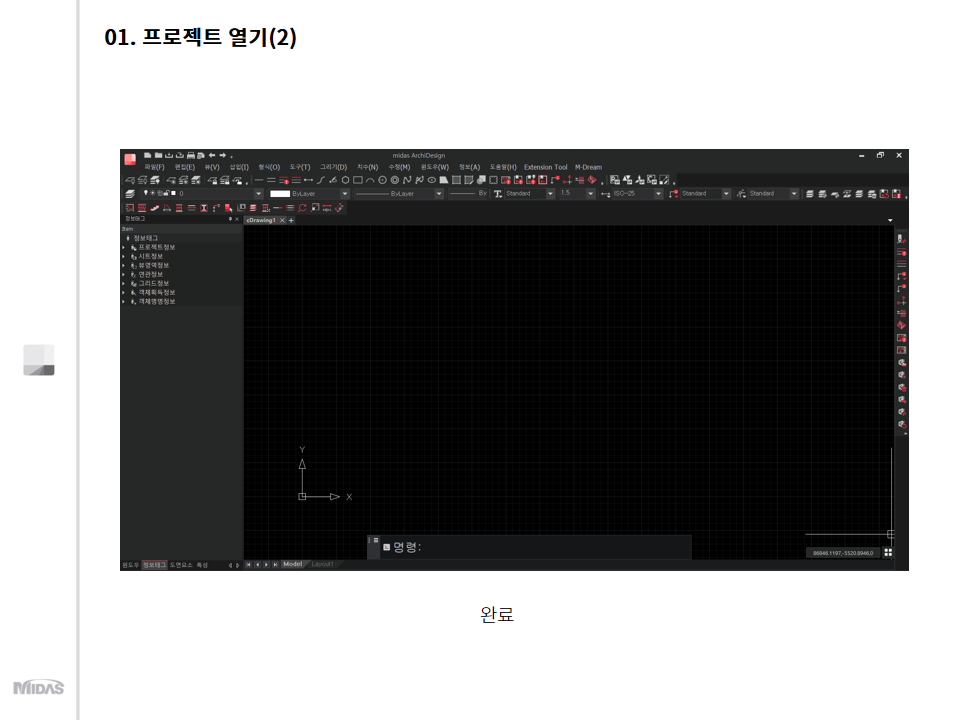Select the 연관정보 tree row

click(181, 275)
